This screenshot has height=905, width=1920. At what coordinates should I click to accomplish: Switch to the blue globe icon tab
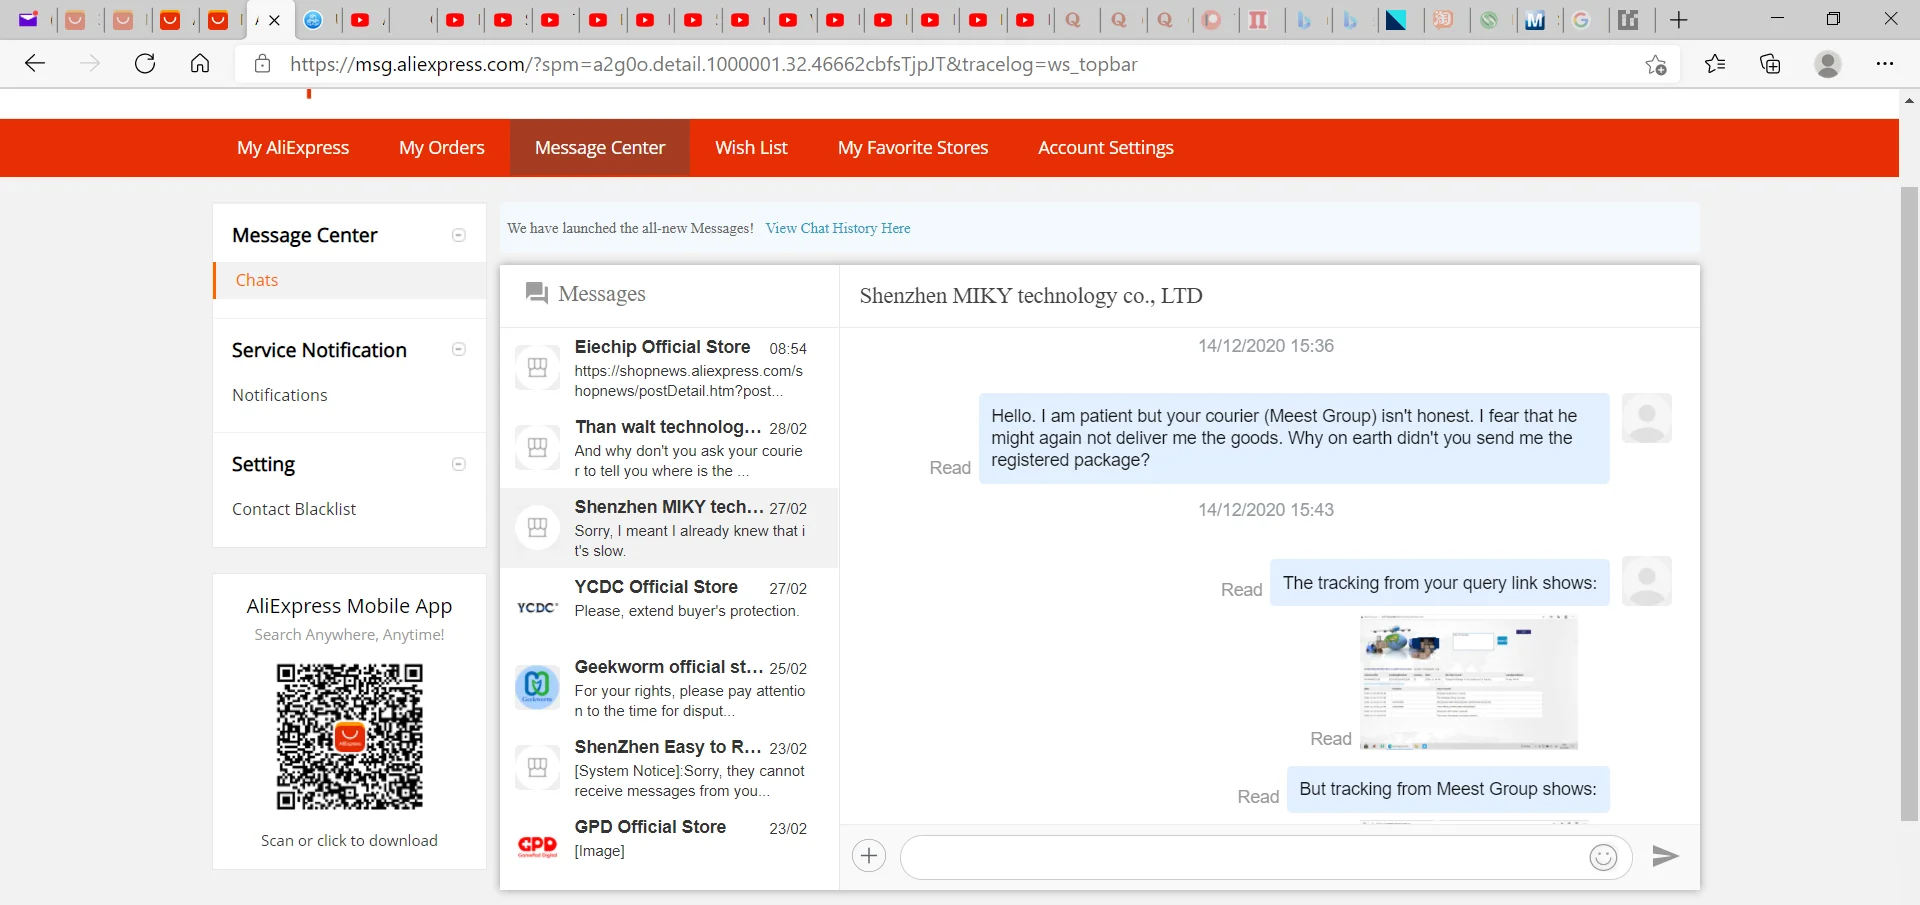[x=313, y=20]
